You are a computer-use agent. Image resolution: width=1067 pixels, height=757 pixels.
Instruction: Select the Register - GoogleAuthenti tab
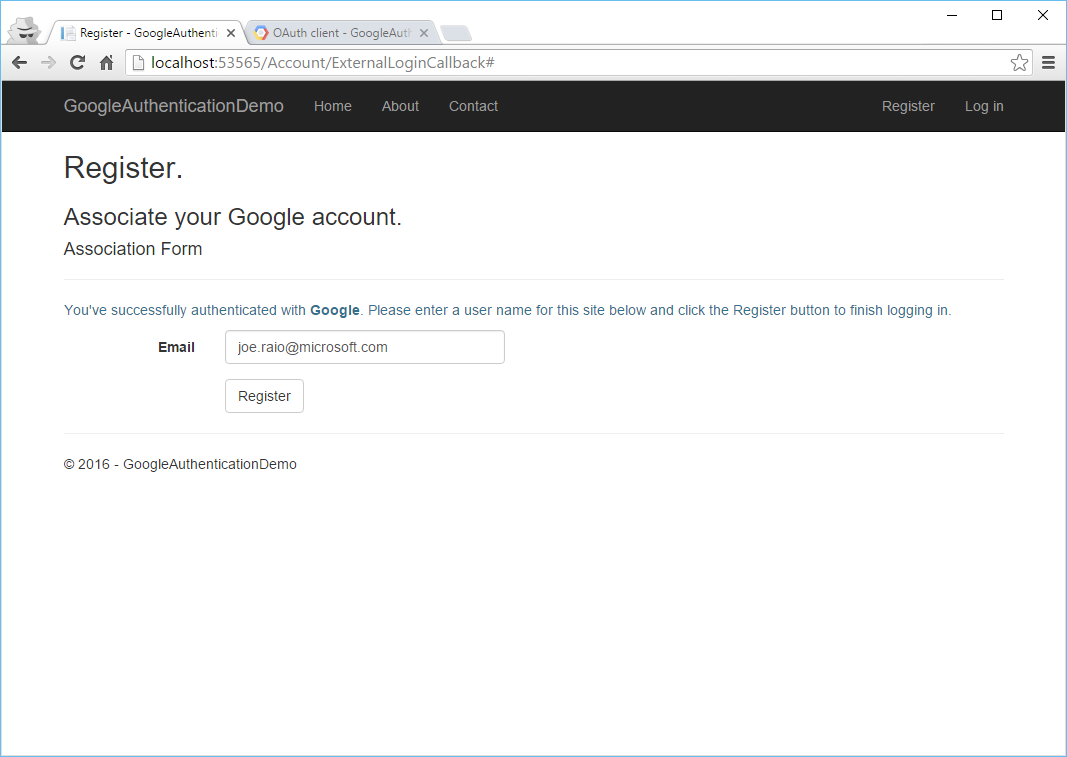tap(148, 33)
